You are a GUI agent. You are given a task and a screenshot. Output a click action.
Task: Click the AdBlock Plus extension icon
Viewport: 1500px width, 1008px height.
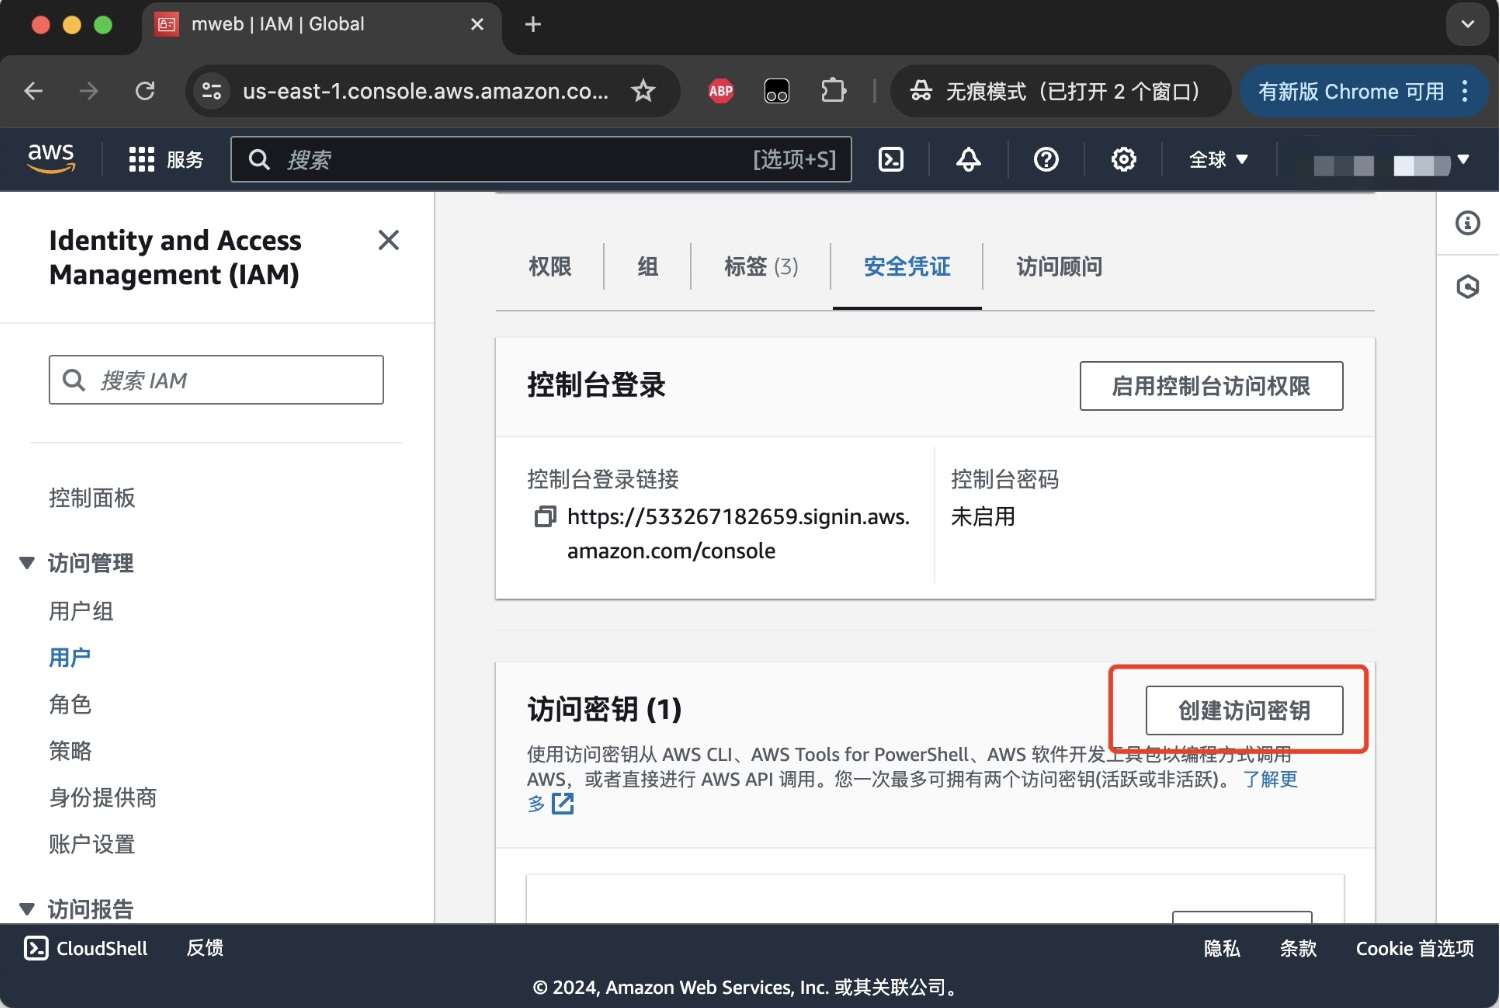(721, 91)
